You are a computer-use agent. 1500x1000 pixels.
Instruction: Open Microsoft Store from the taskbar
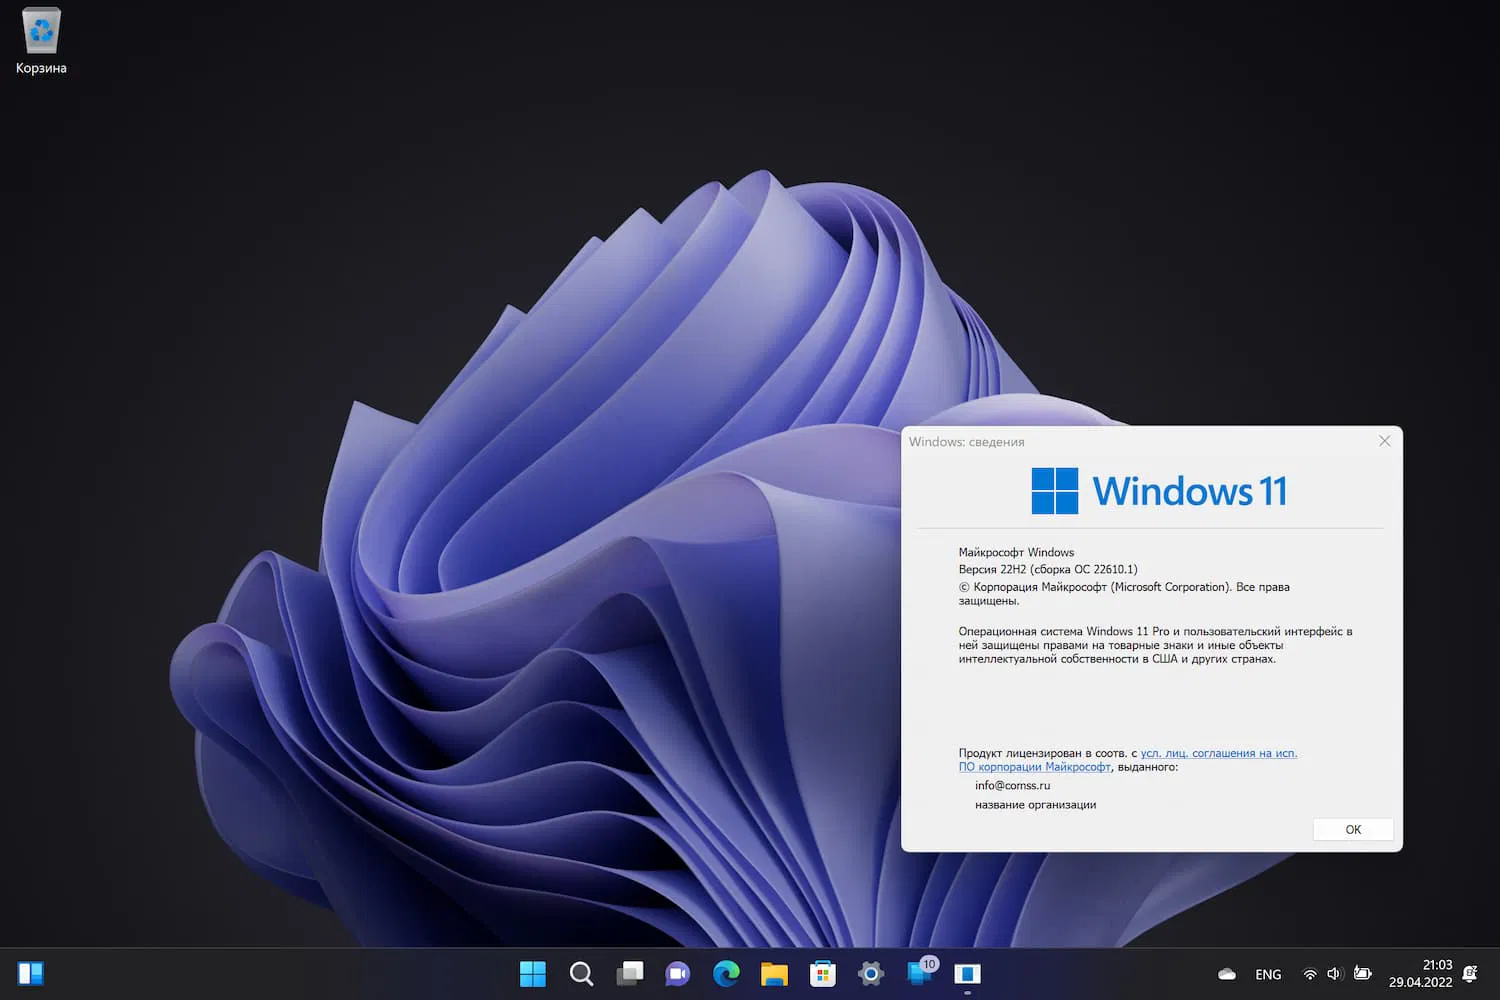coord(823,973)
